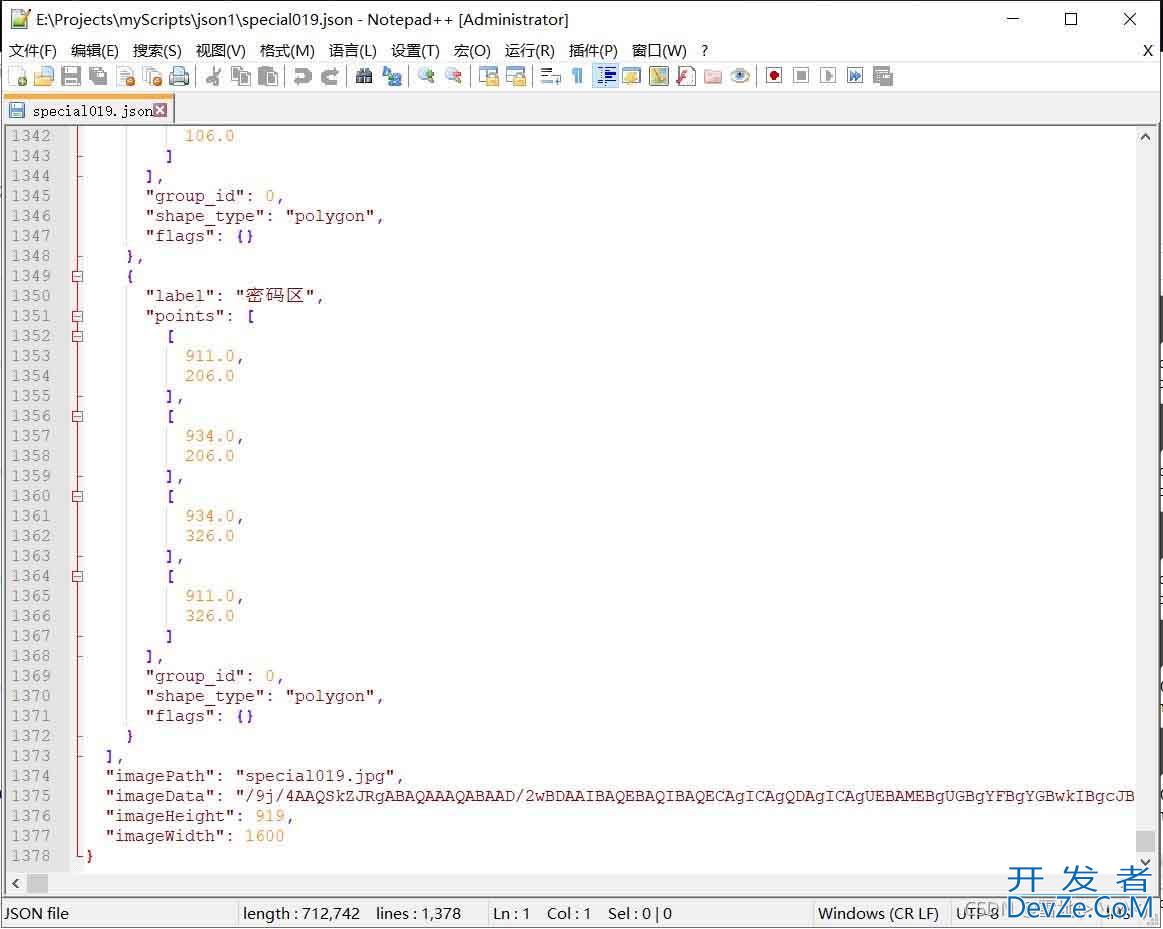Viewport: 1163px width, 929px height.
Task: Collapse the fold marker at line 1360
Action: 77,497
